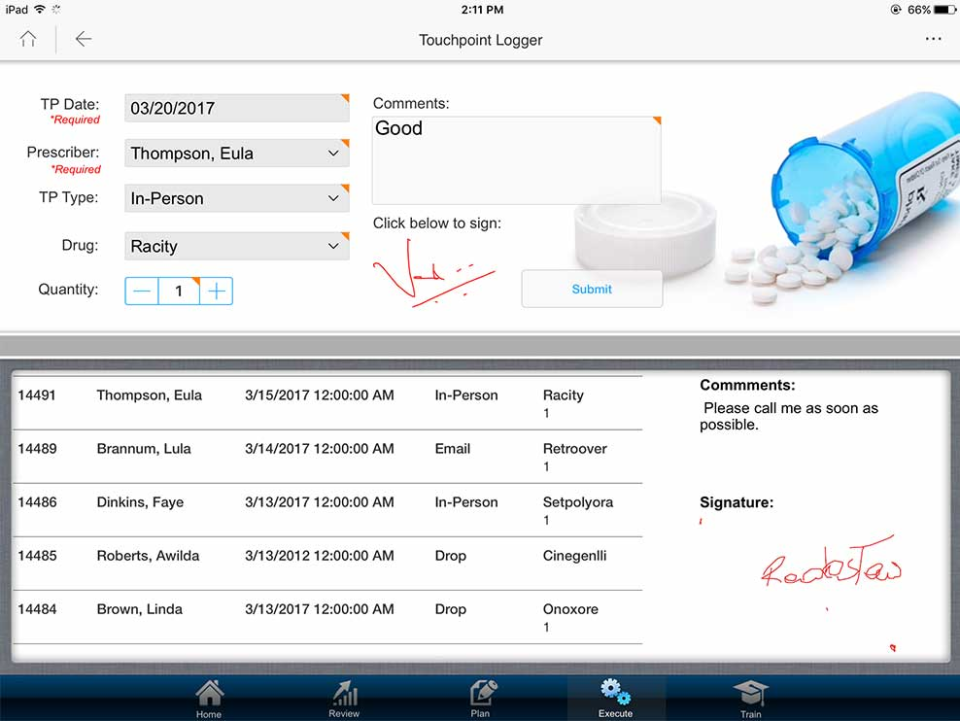Tap the home icon in top-left corner

click(28, 39)
